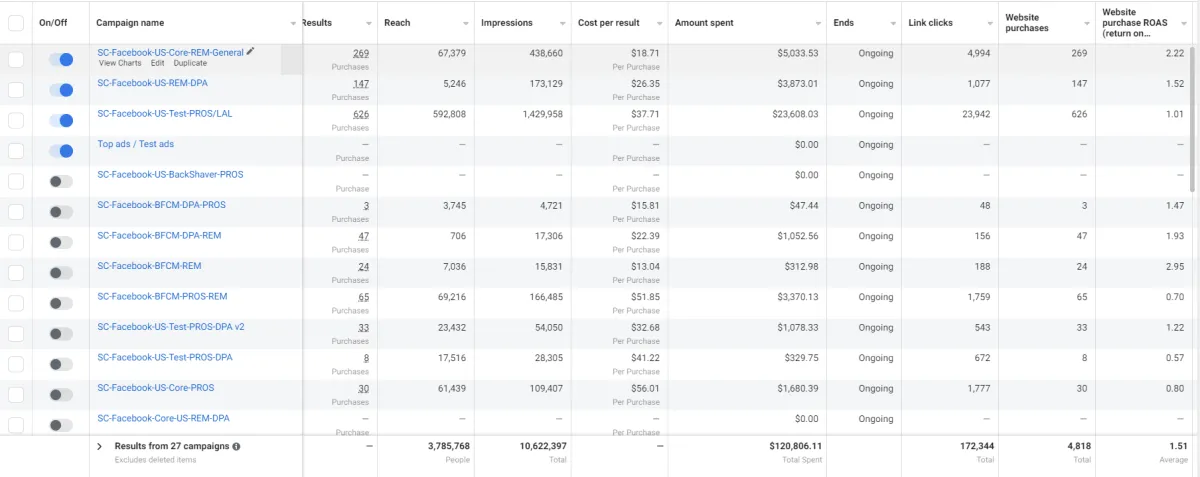
Task: Click the Cost per result column arrow
Action: [x=660, y=23]
